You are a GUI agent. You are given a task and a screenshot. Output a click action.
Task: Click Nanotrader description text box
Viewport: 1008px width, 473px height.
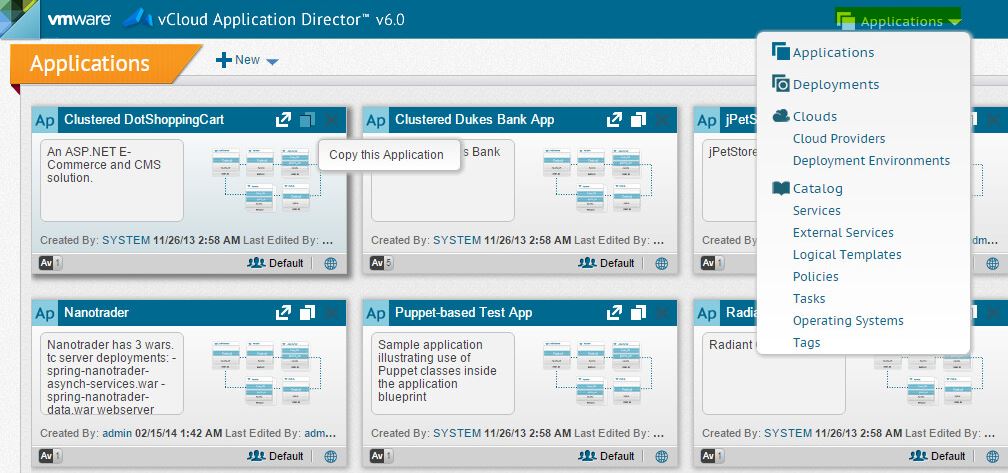tap(112, 373)
